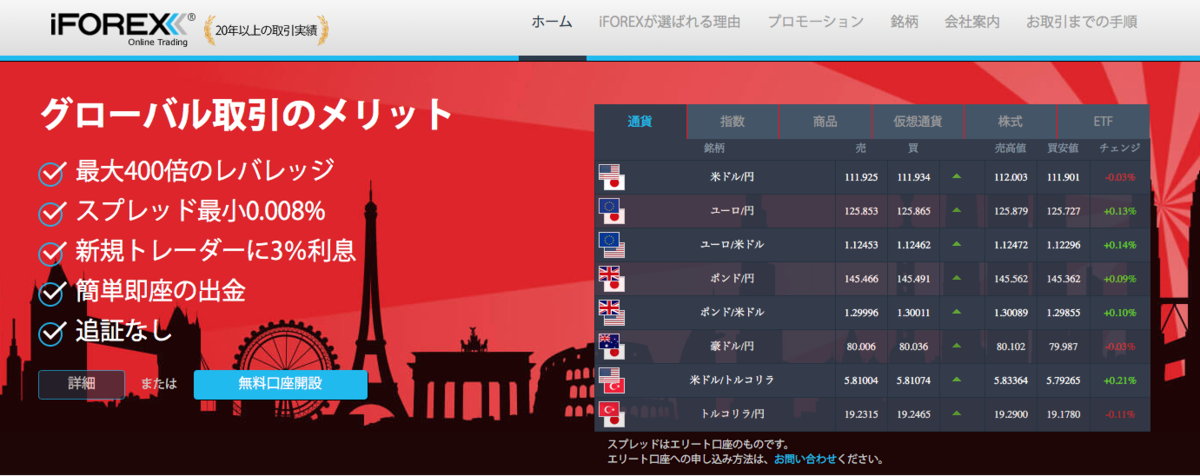The image size is (1200, 476).
Task: Open iFOREXが選ばれる理由 in the navigation
Action: point(669,22)
